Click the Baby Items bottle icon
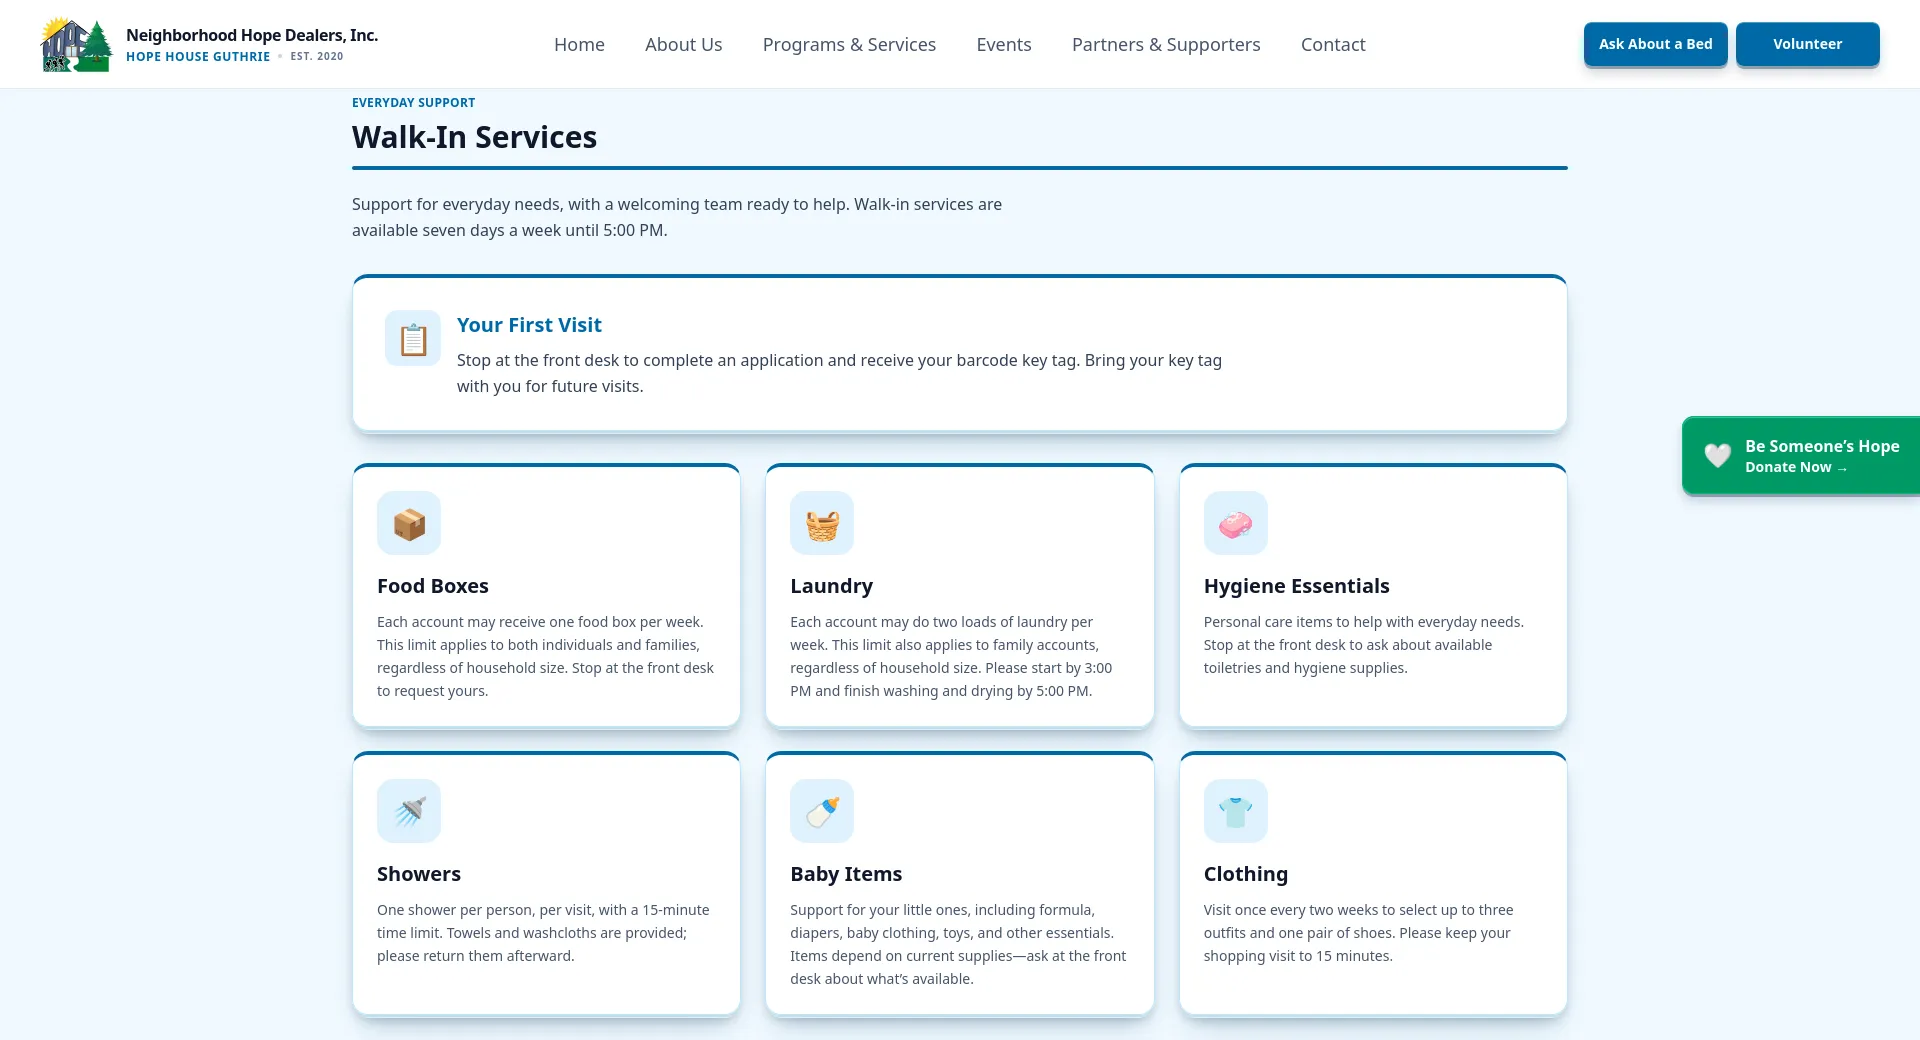Screen dimensions: 1920x1040 pyautogui.click(x=822, y=811)
